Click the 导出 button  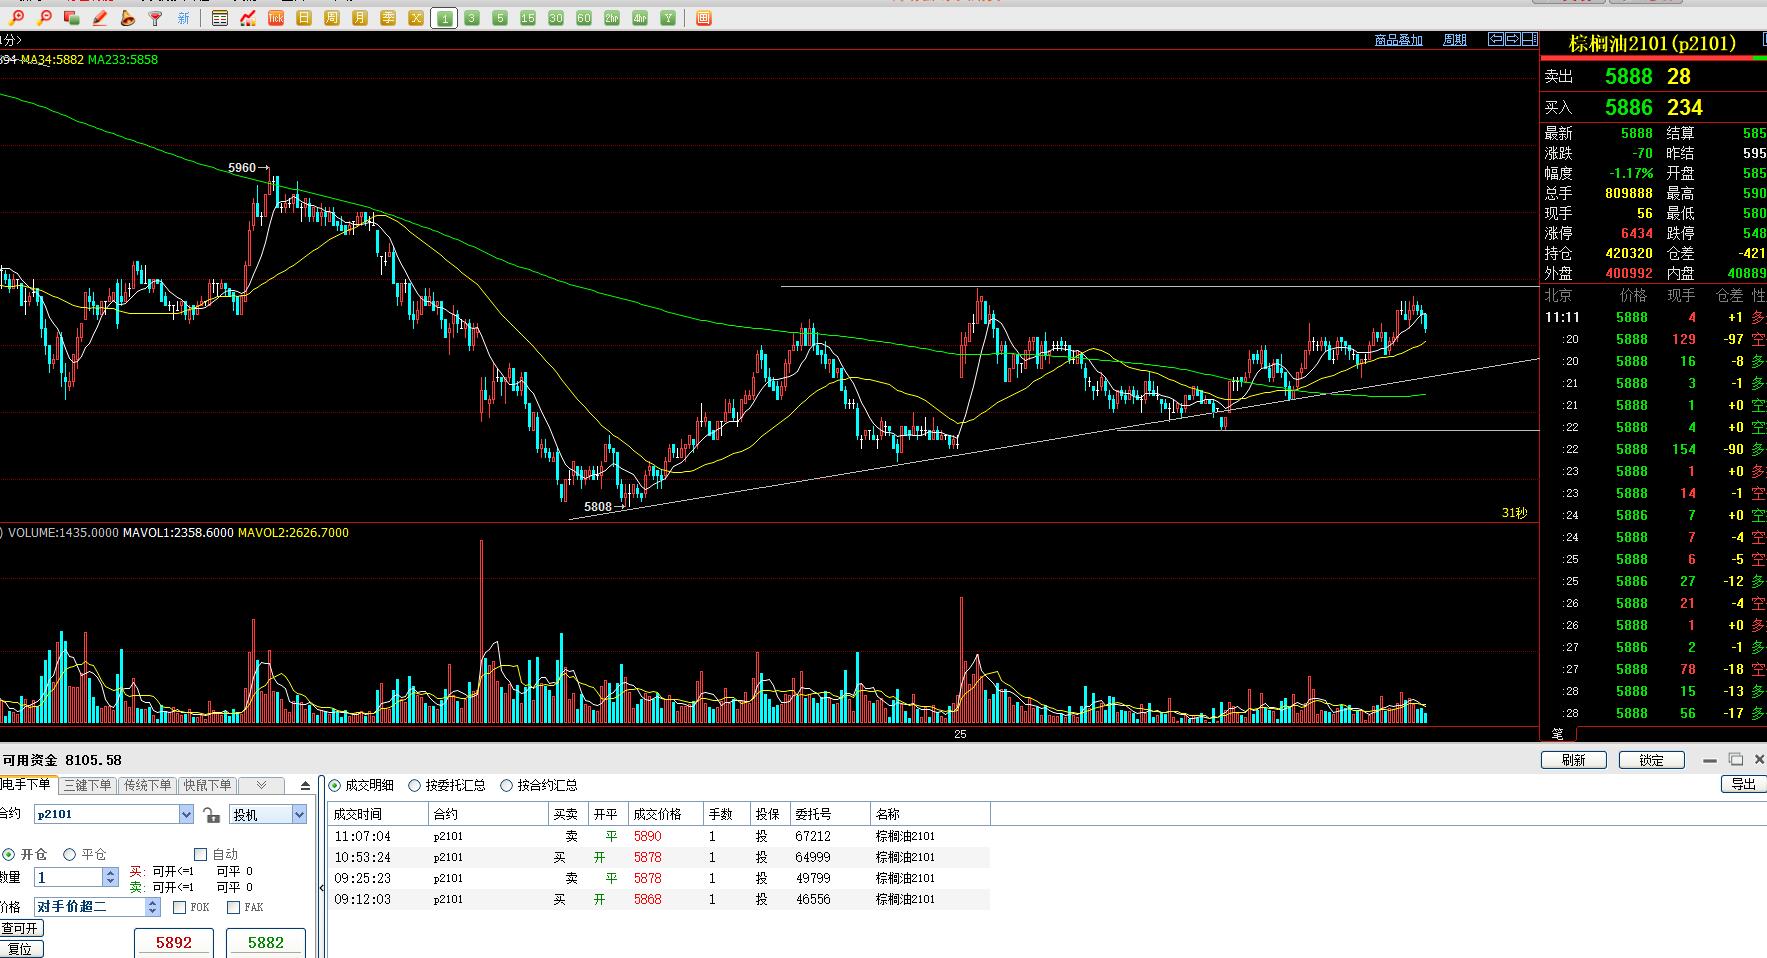1744,784
